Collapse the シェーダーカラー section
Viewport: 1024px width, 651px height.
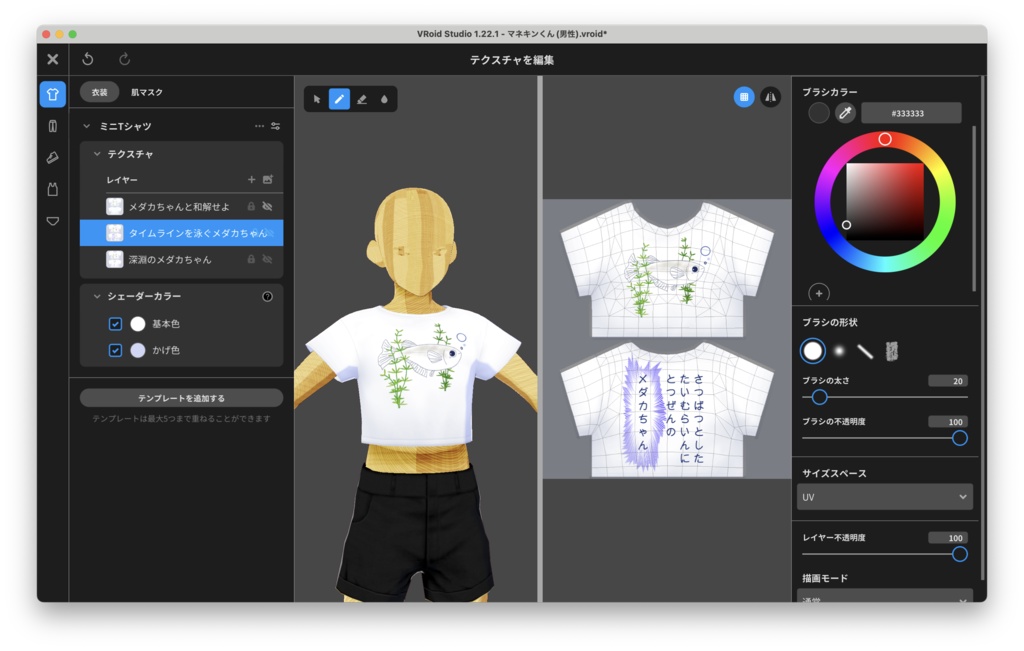point(97,296)
